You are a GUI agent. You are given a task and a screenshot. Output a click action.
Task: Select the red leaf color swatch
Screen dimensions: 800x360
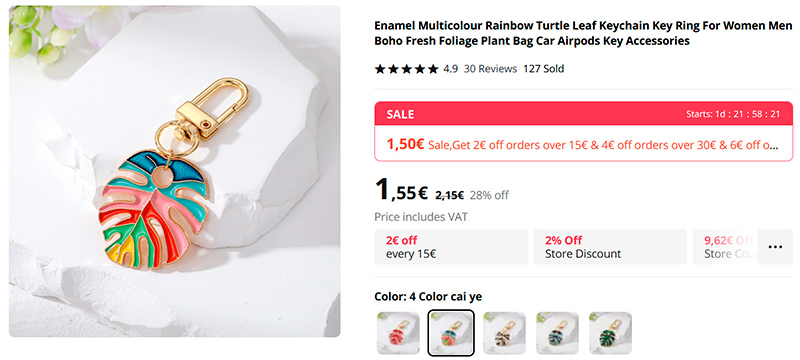click(x=398, y=333)
